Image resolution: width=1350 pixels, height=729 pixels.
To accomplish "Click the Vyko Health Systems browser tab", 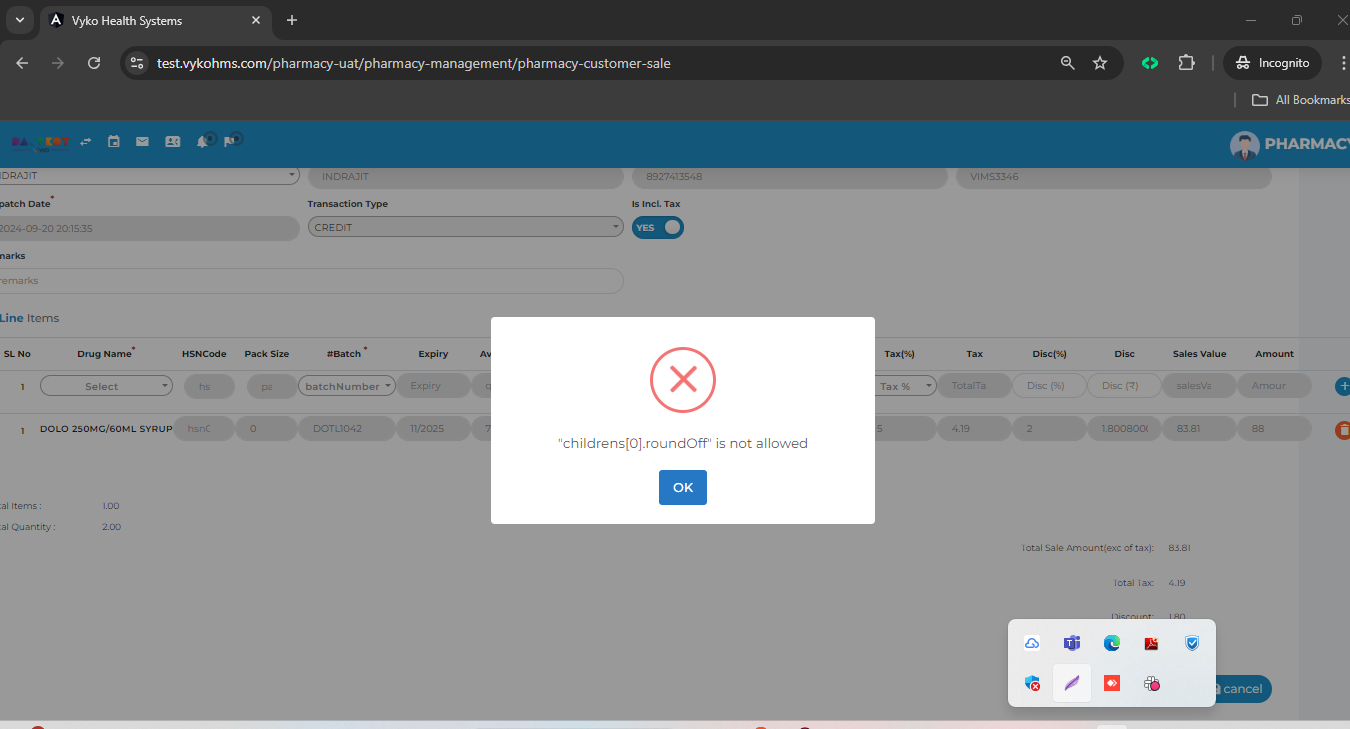I will point(150,20).
